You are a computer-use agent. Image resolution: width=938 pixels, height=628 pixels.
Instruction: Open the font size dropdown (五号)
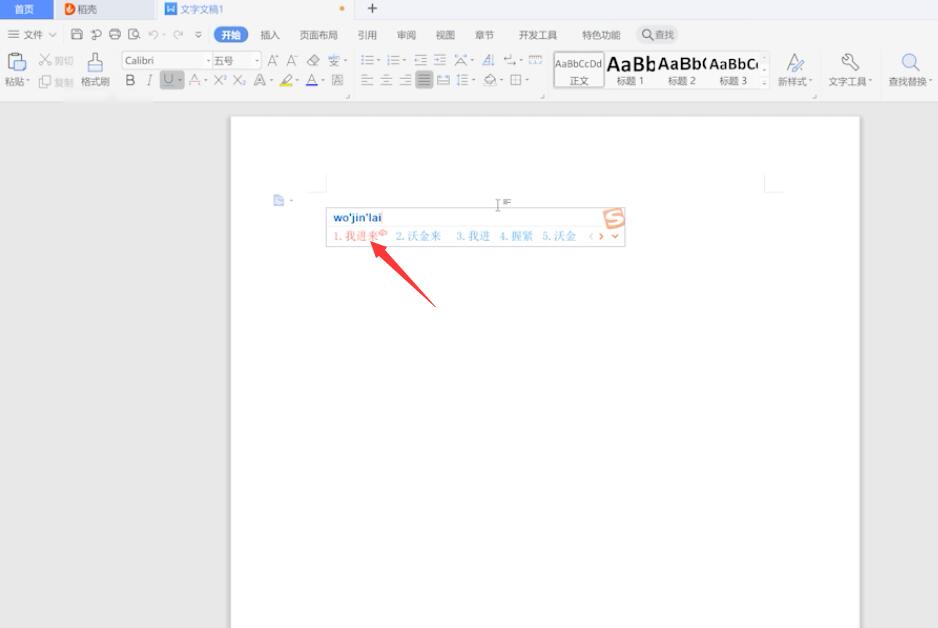pos(257,60)
